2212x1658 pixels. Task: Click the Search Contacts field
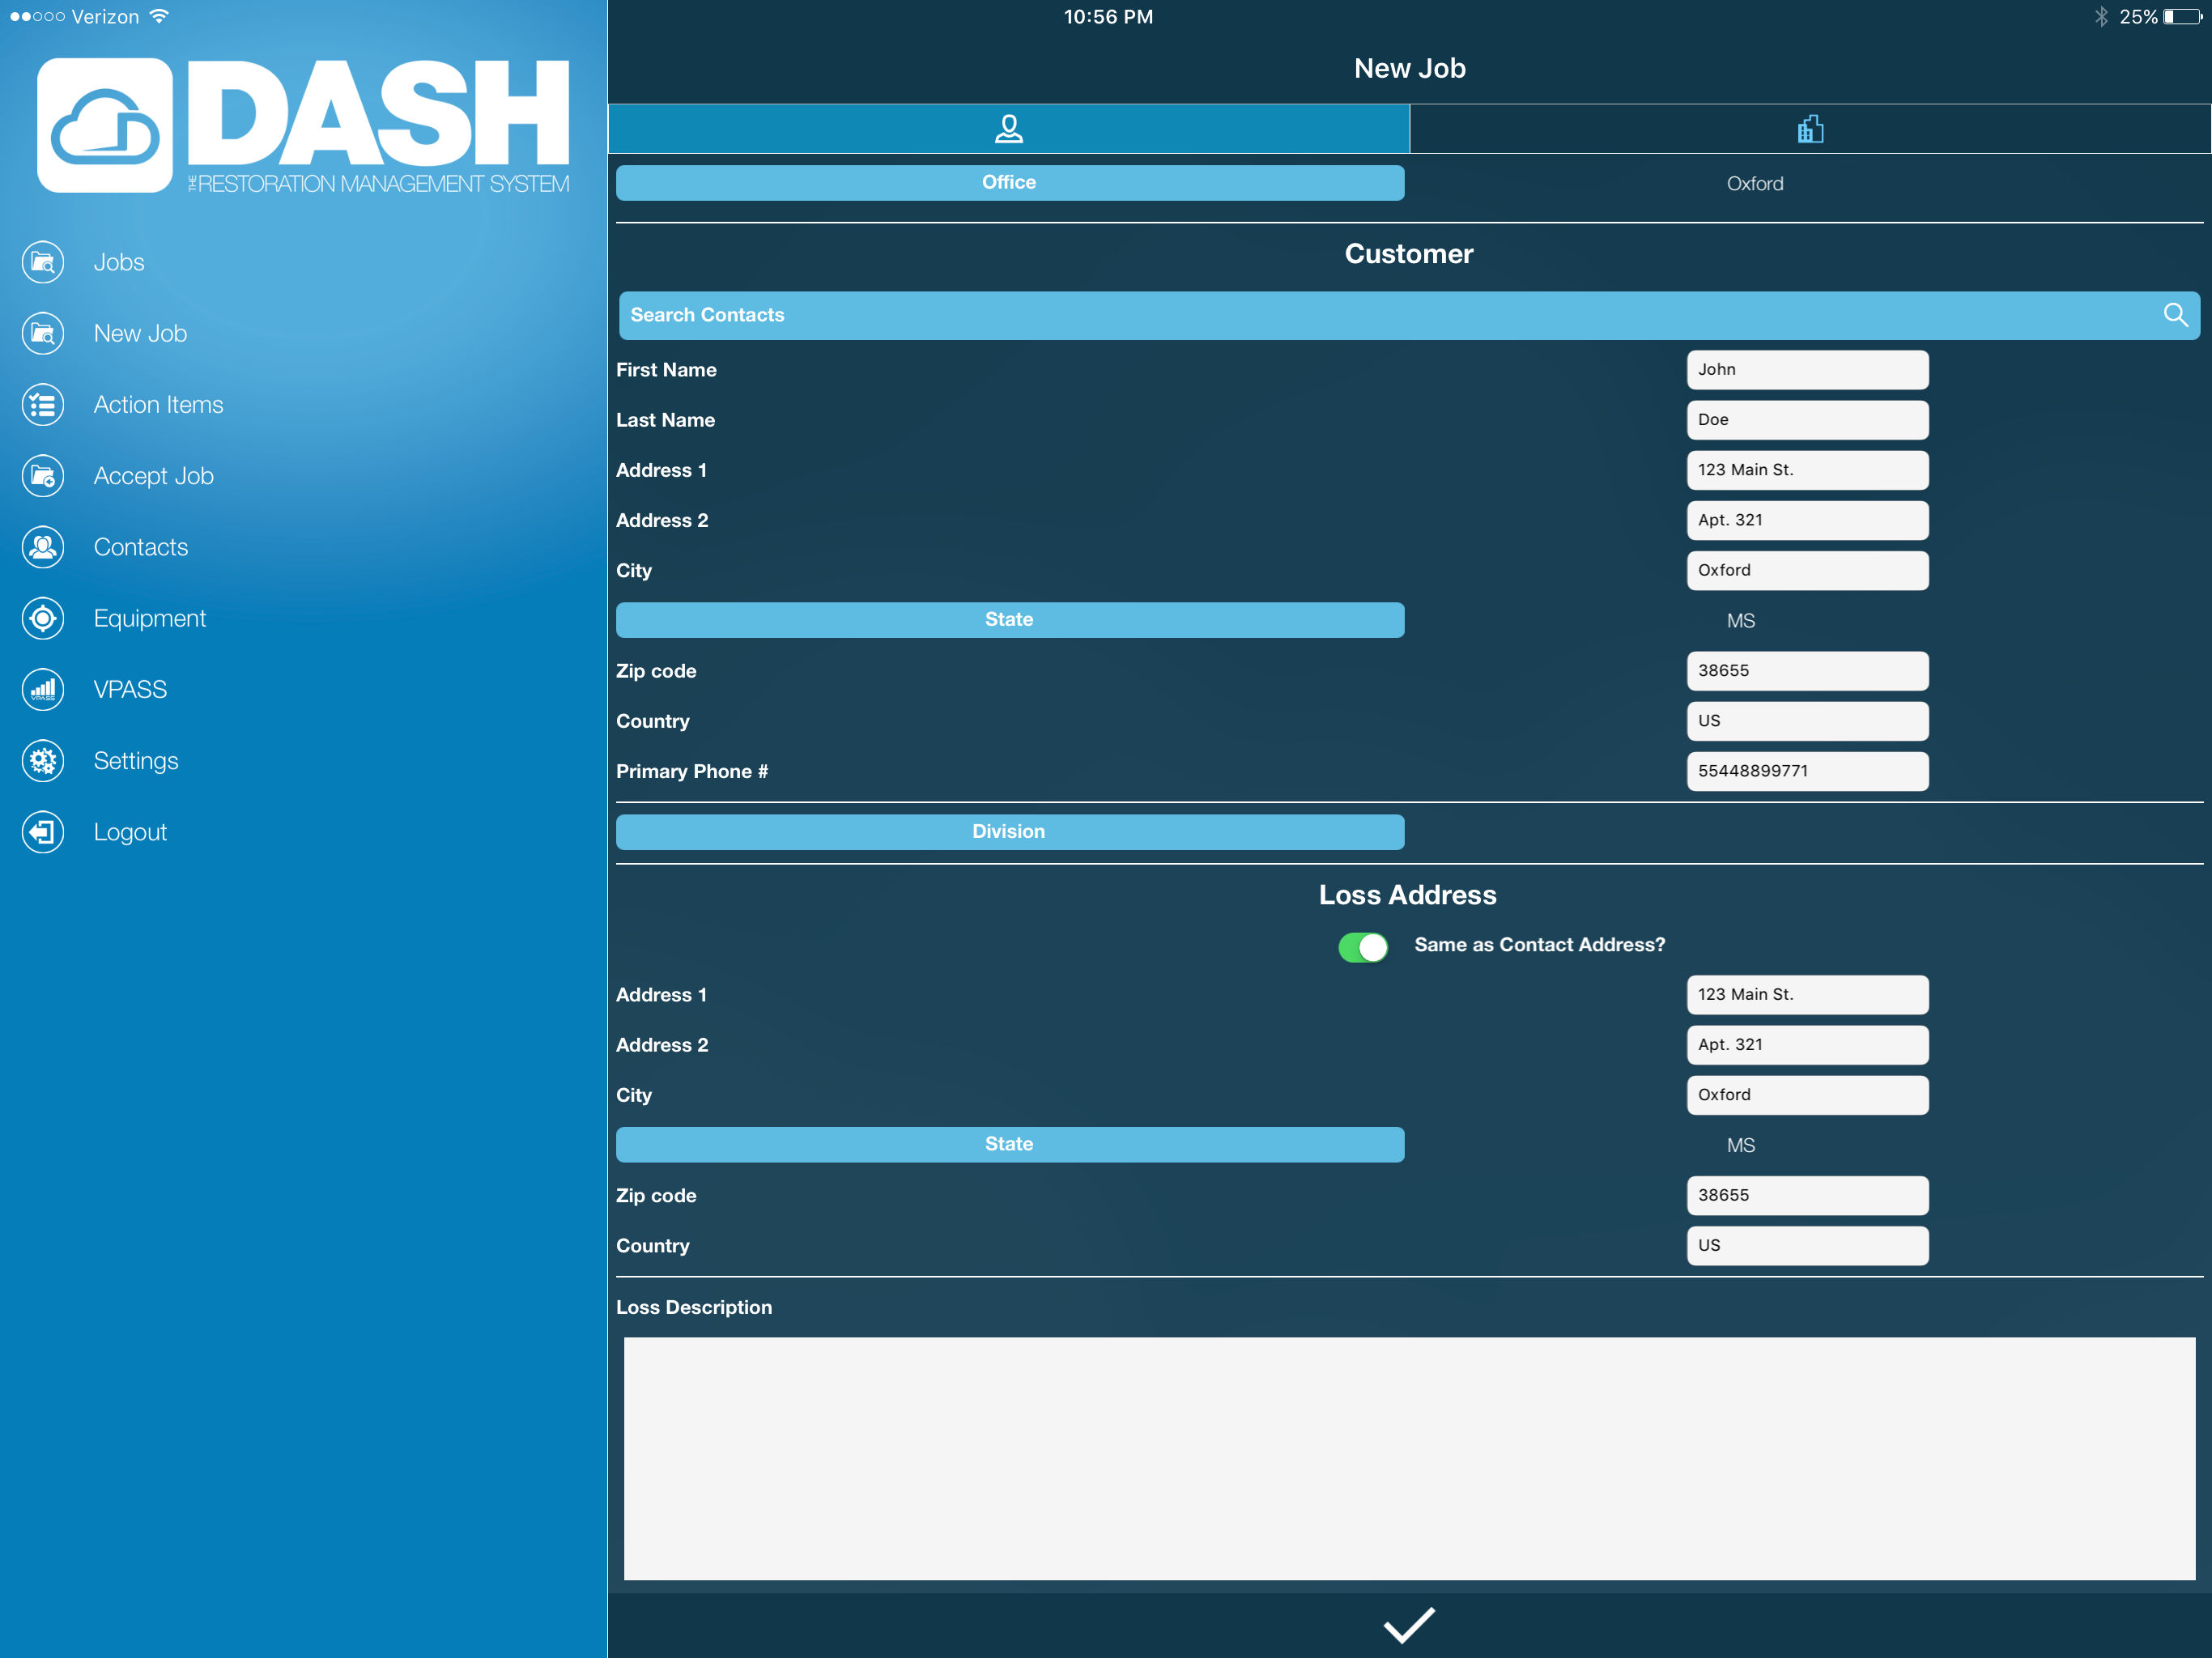[x=1409, y=315]
